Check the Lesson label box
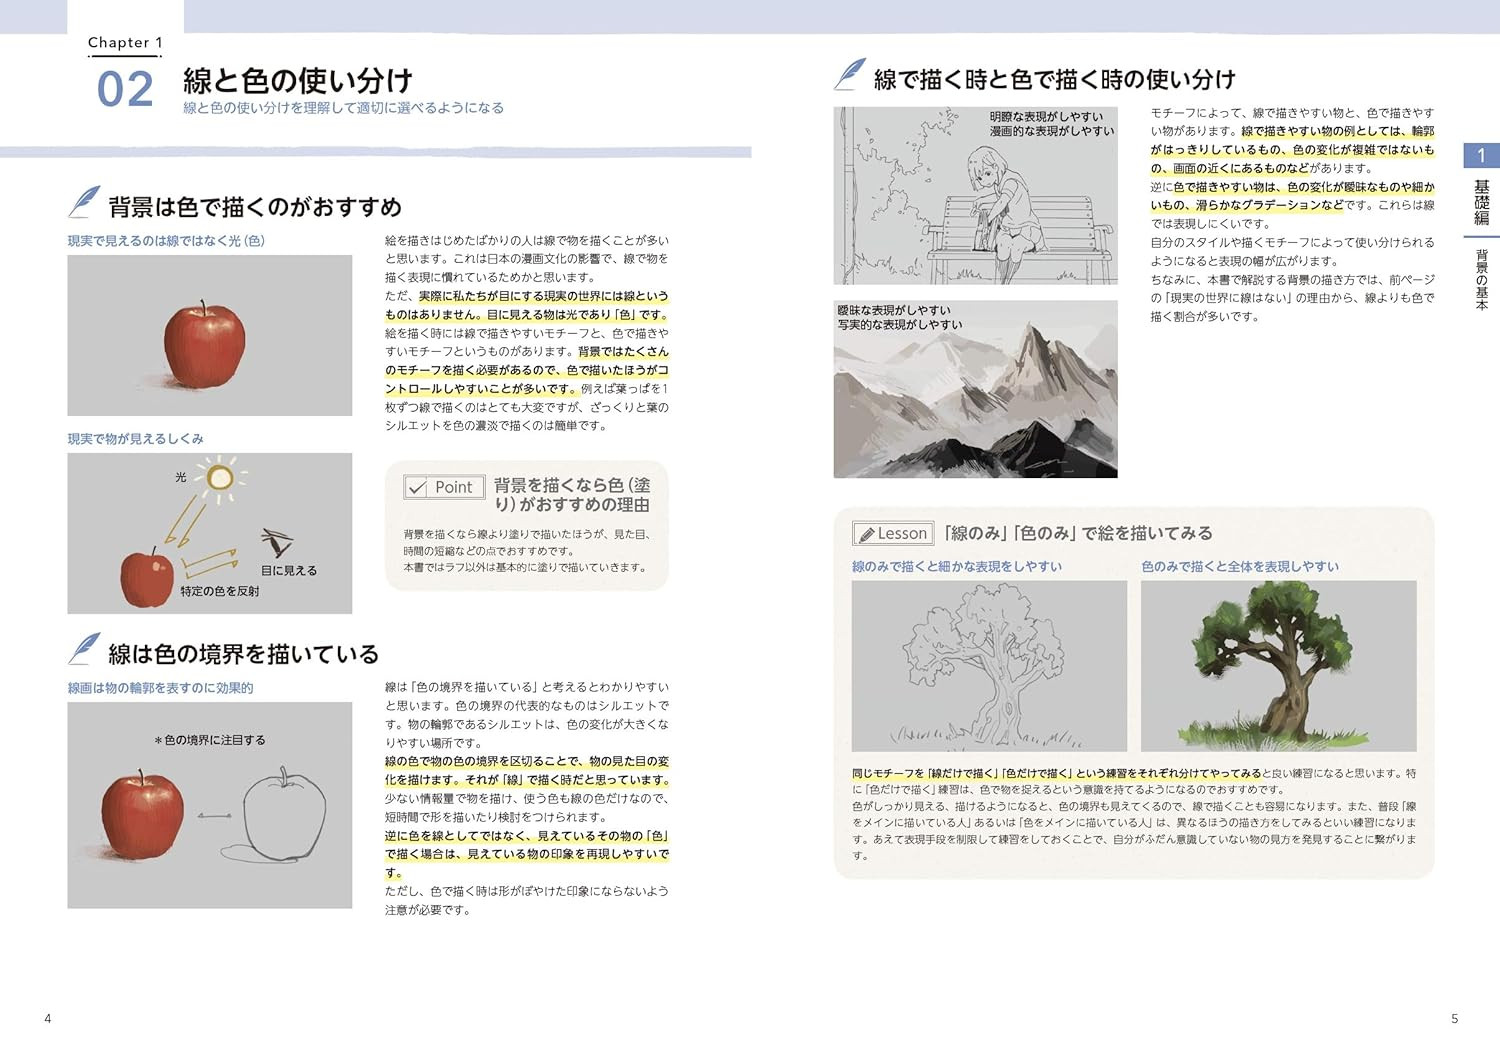 pos(894,533)
